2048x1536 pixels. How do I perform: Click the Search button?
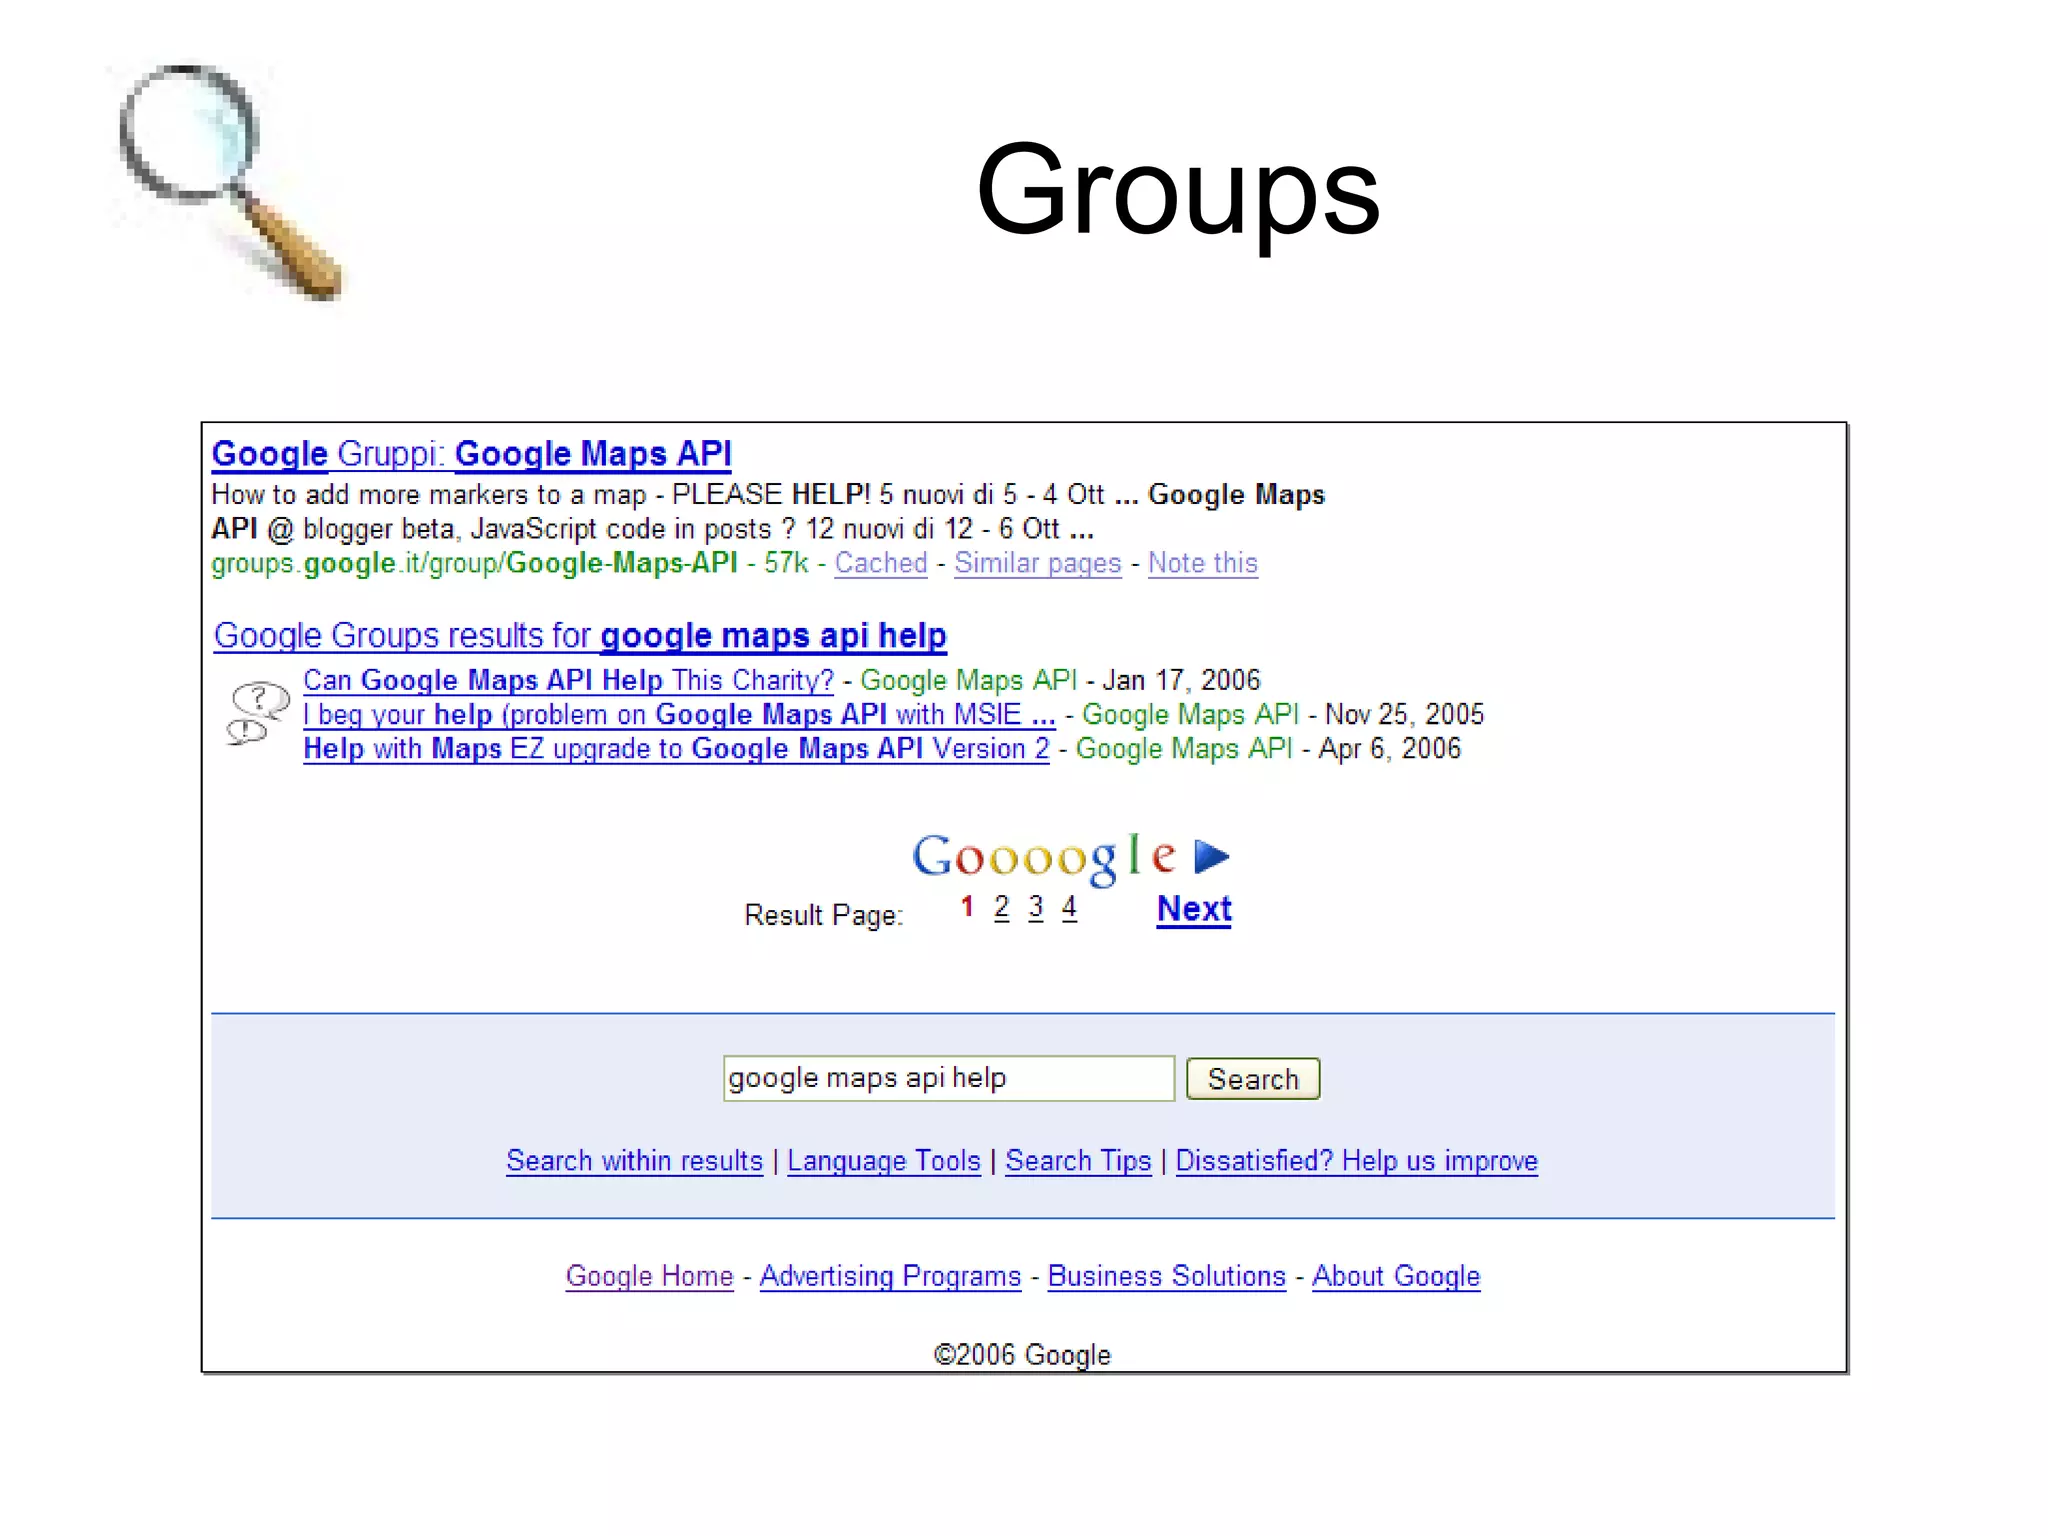pos(1253,1079)
